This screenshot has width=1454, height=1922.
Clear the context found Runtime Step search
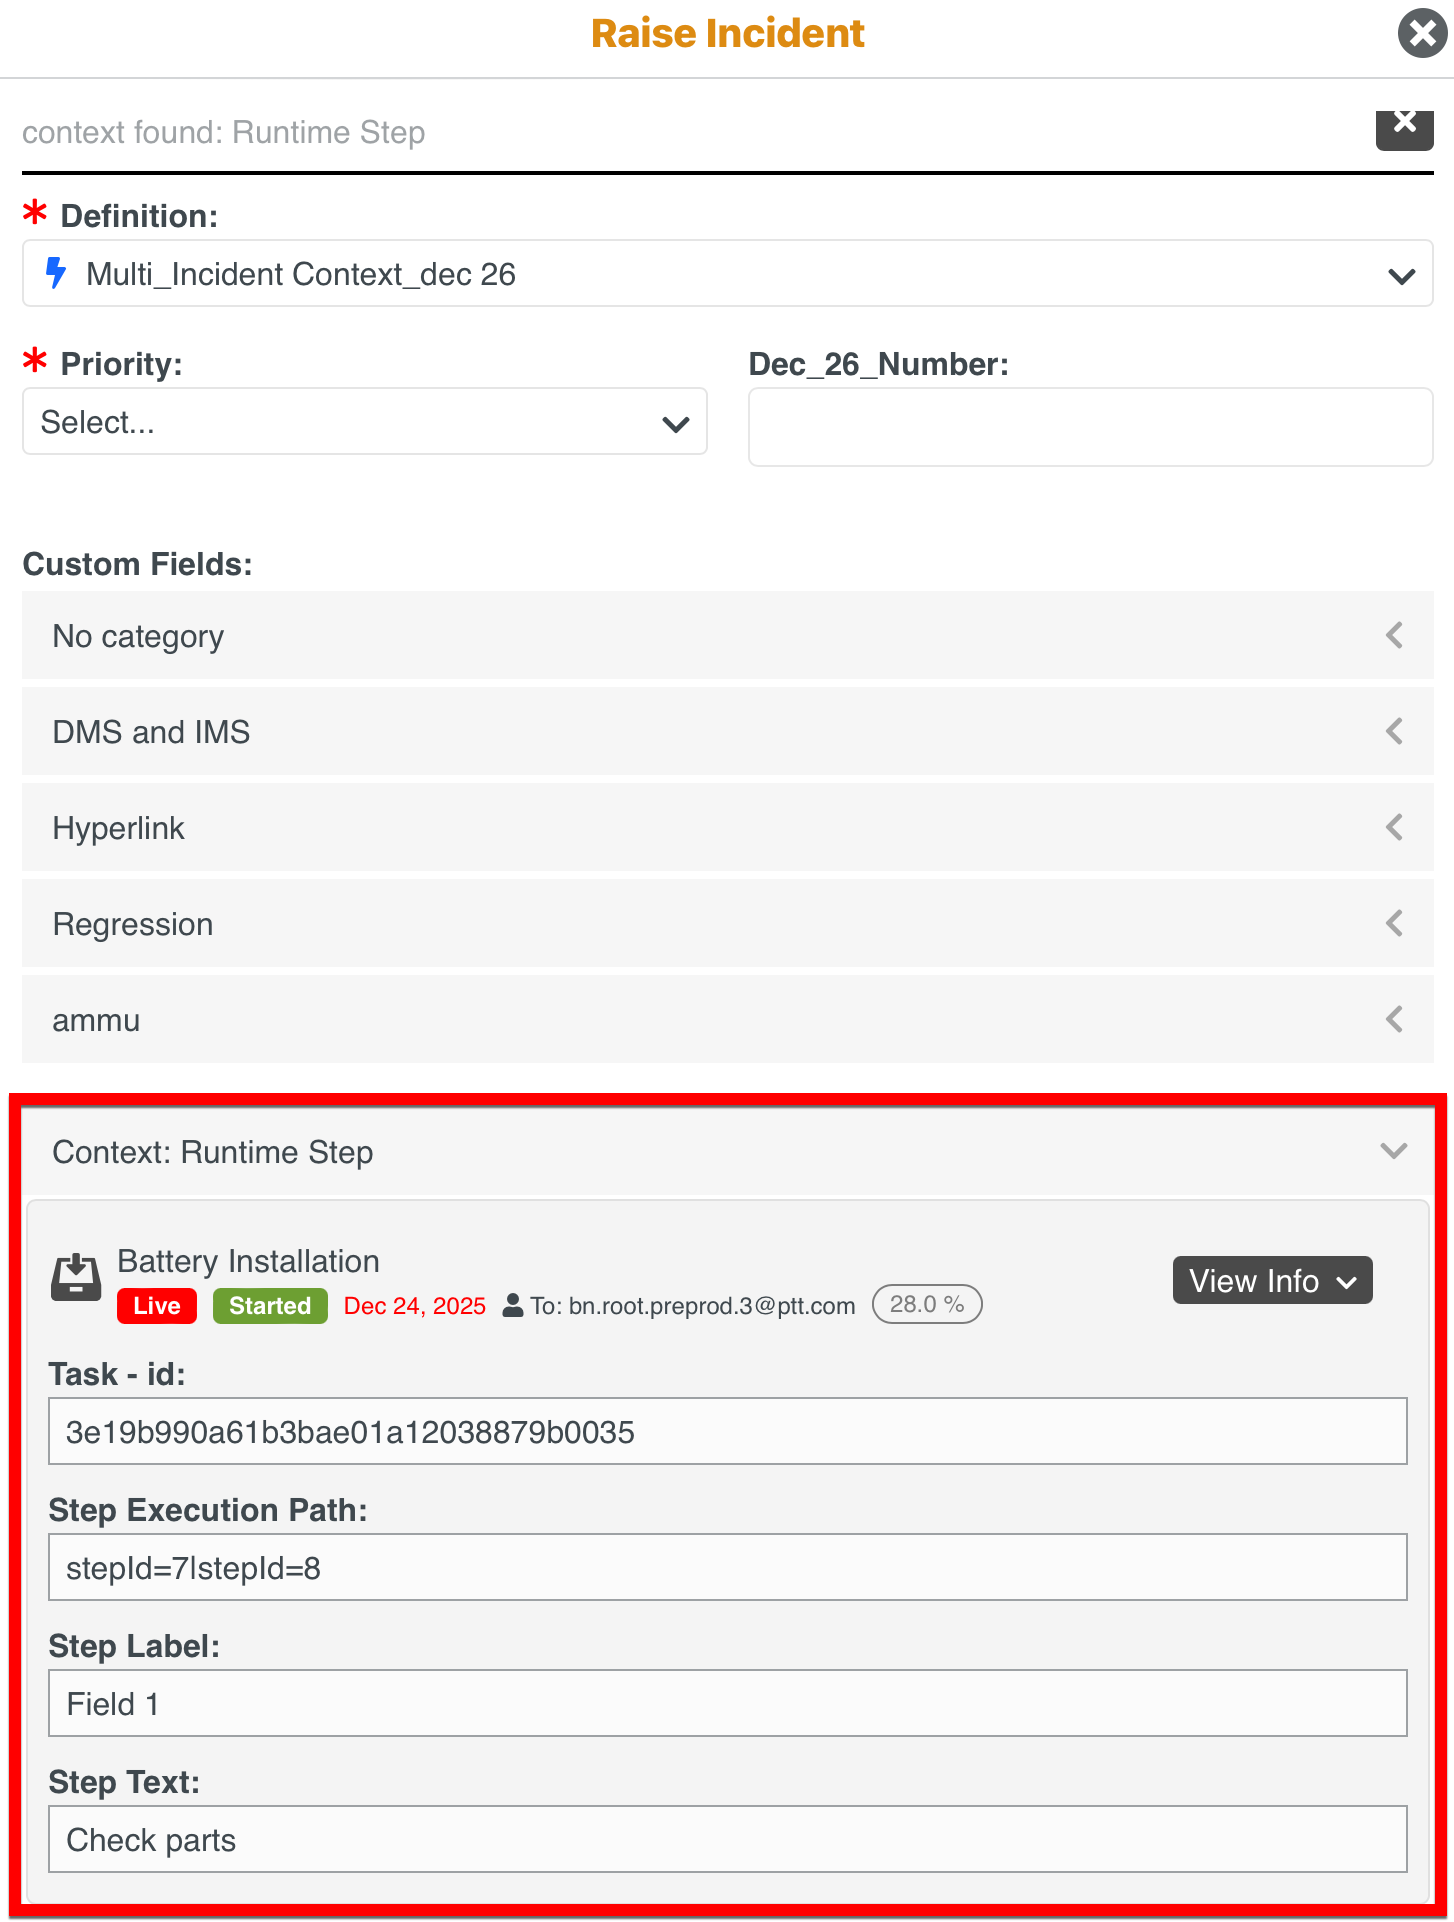click(x=1404, y=126)
